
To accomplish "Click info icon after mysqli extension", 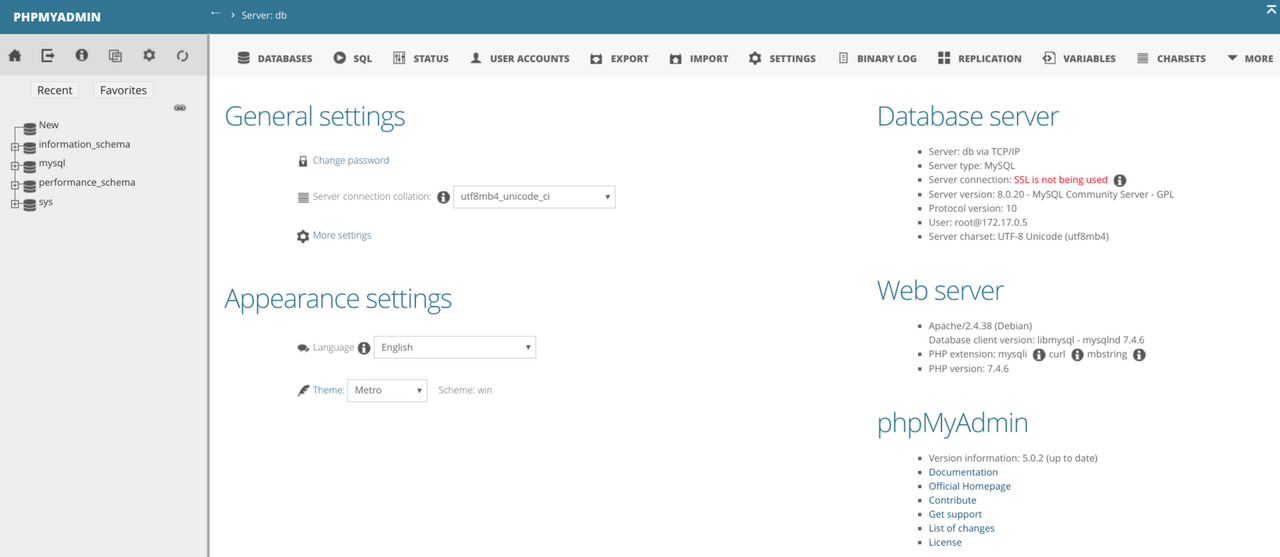I will coord(1039,355).
